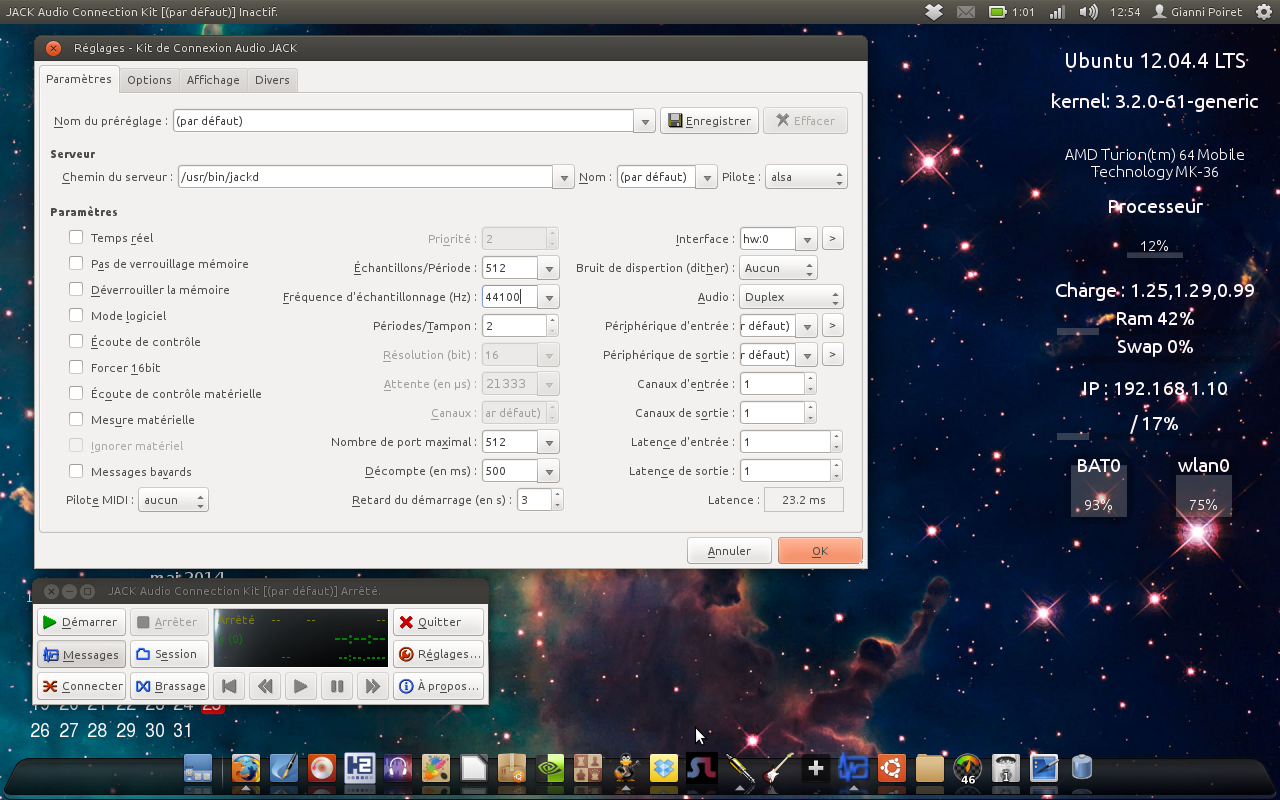Toggle the Forcer 16bit checkbox
1280x800 pixels.
[76, 367]
